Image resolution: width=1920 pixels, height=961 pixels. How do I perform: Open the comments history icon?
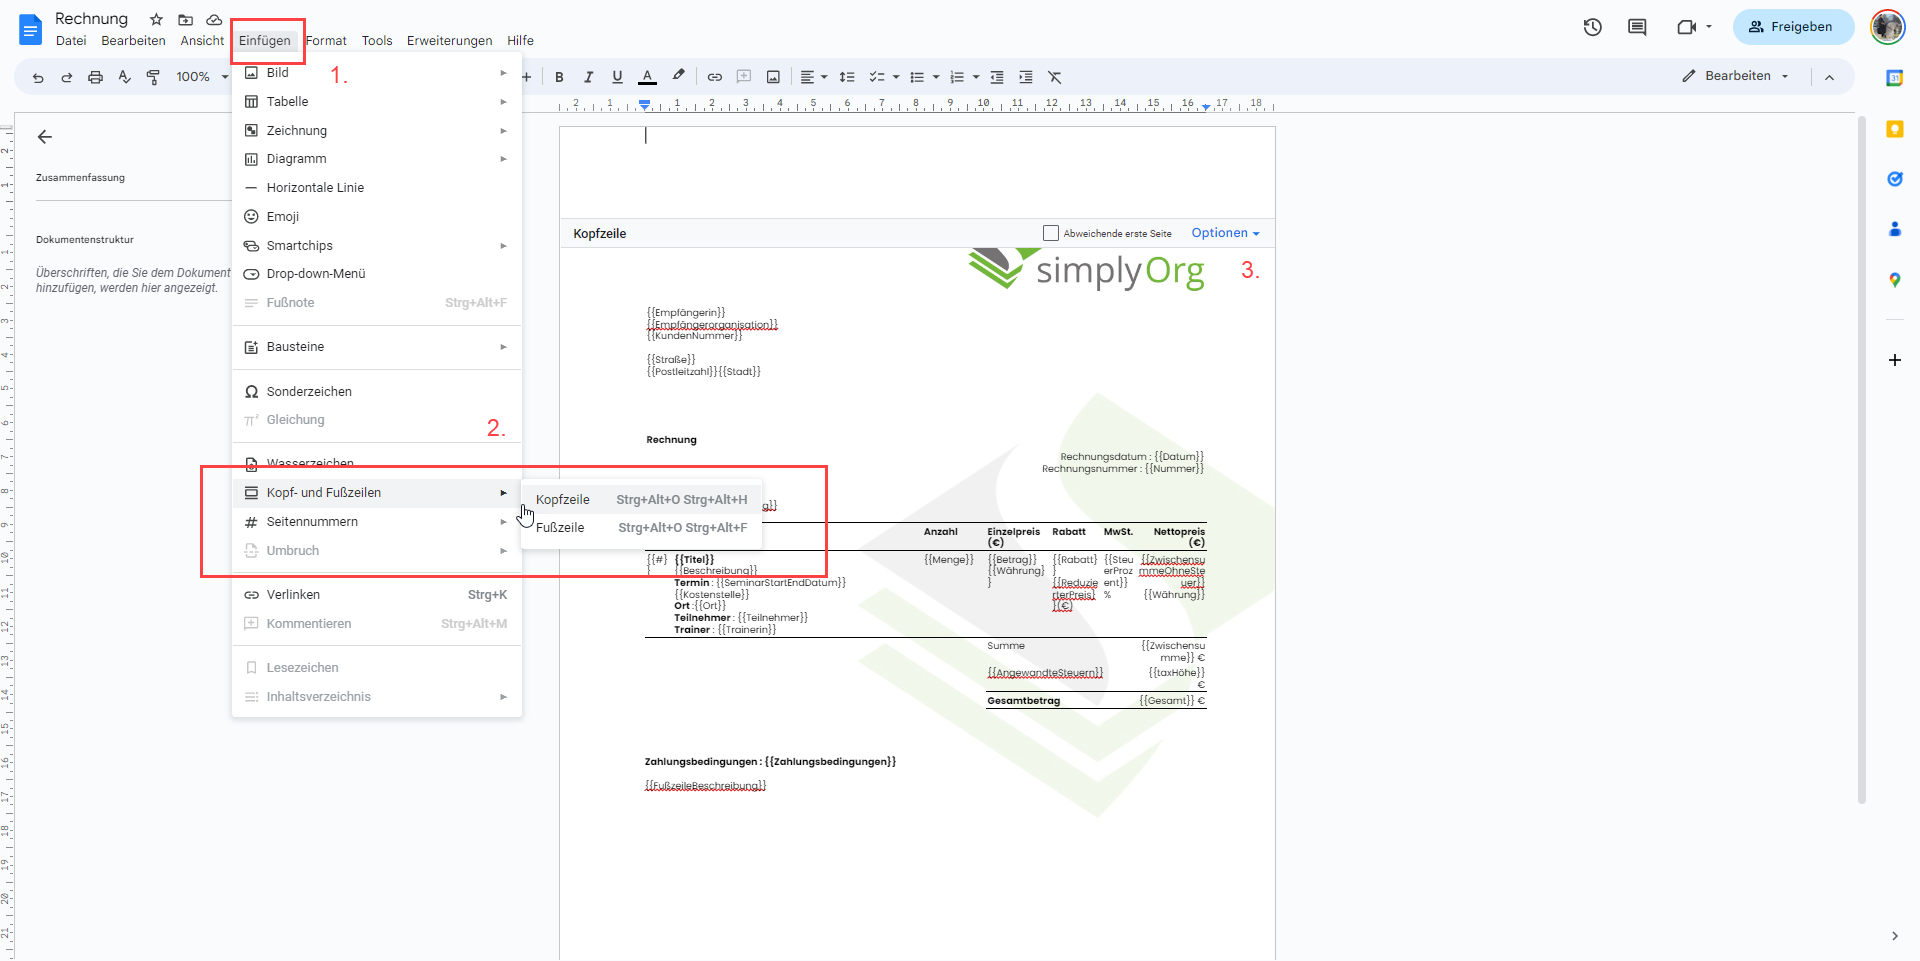point(1637,27)
